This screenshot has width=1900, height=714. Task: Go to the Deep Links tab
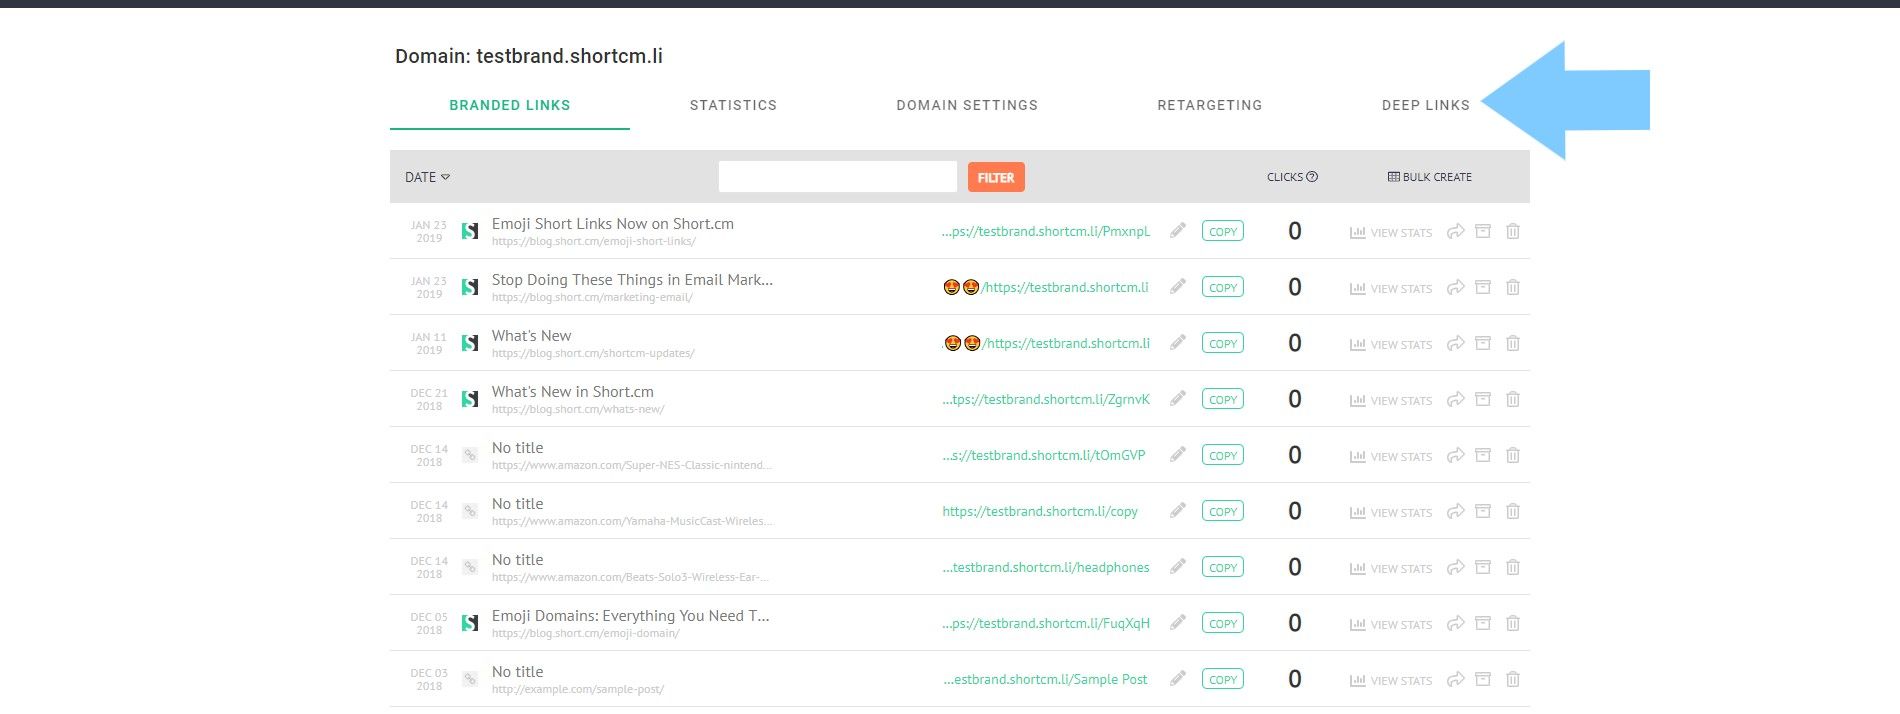click(x=1426, y=105)
